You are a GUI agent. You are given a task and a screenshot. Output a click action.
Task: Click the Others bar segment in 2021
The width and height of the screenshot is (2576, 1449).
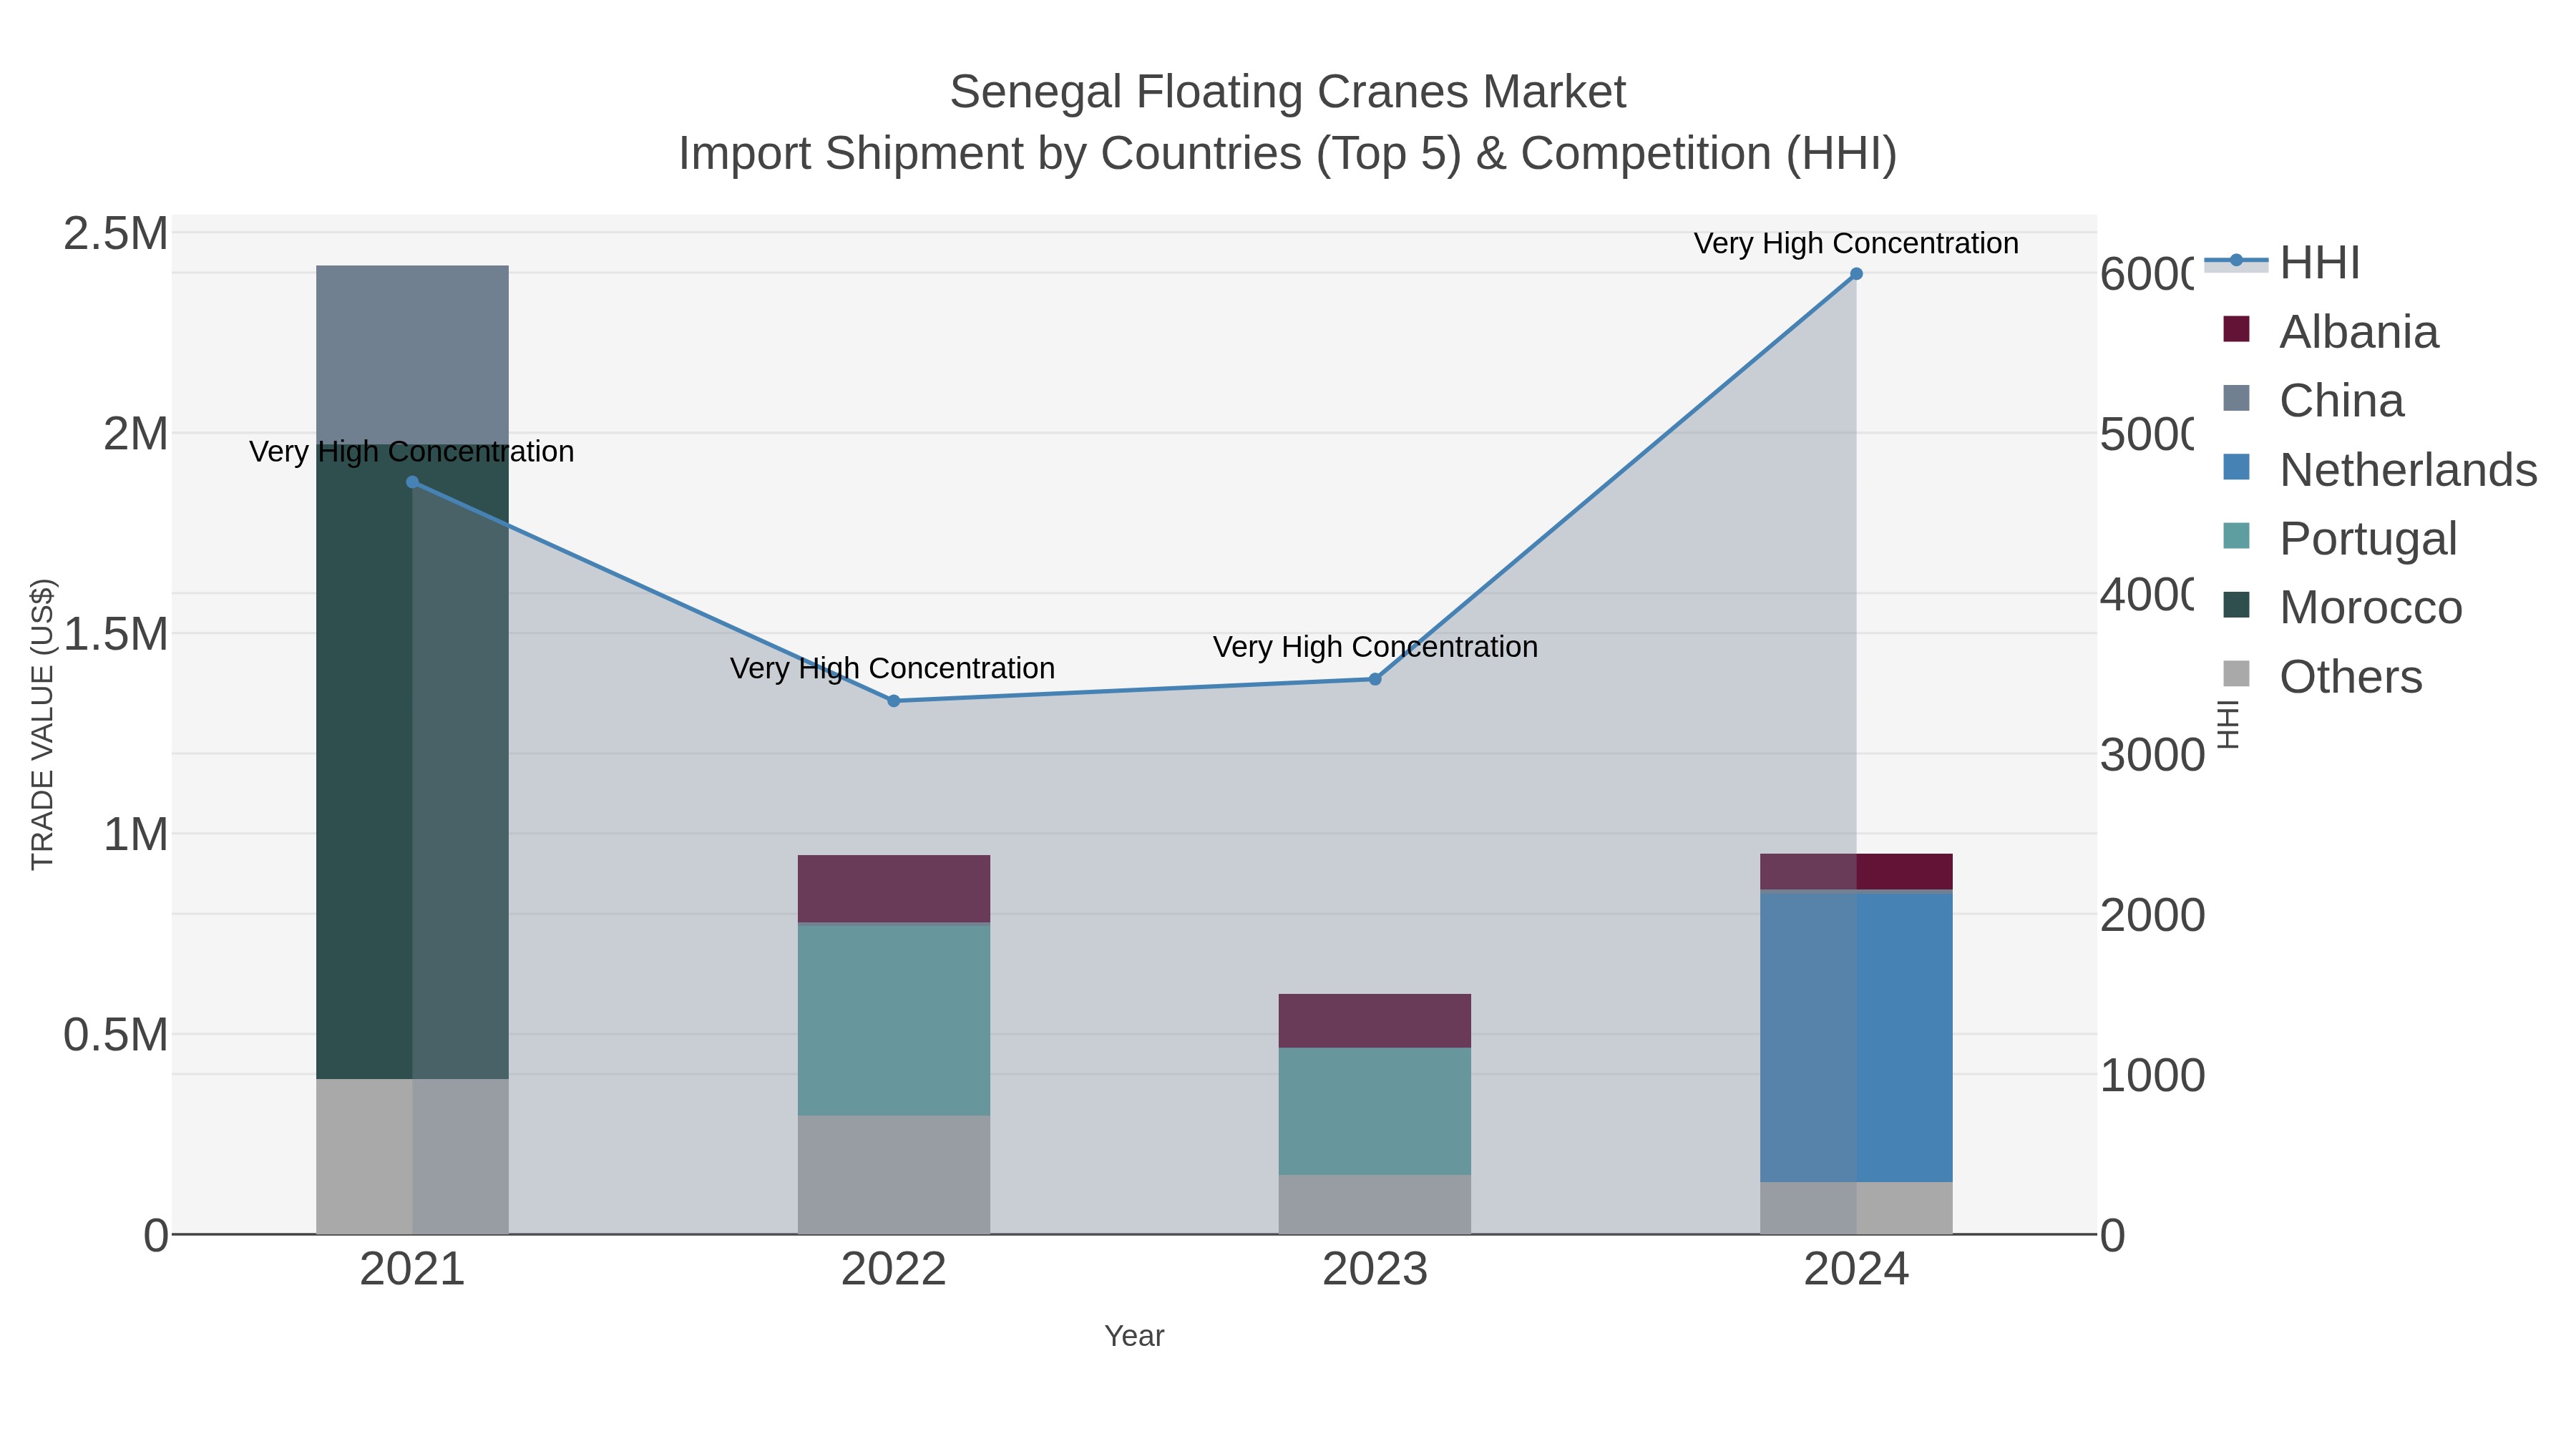[x=412, y=1156]
